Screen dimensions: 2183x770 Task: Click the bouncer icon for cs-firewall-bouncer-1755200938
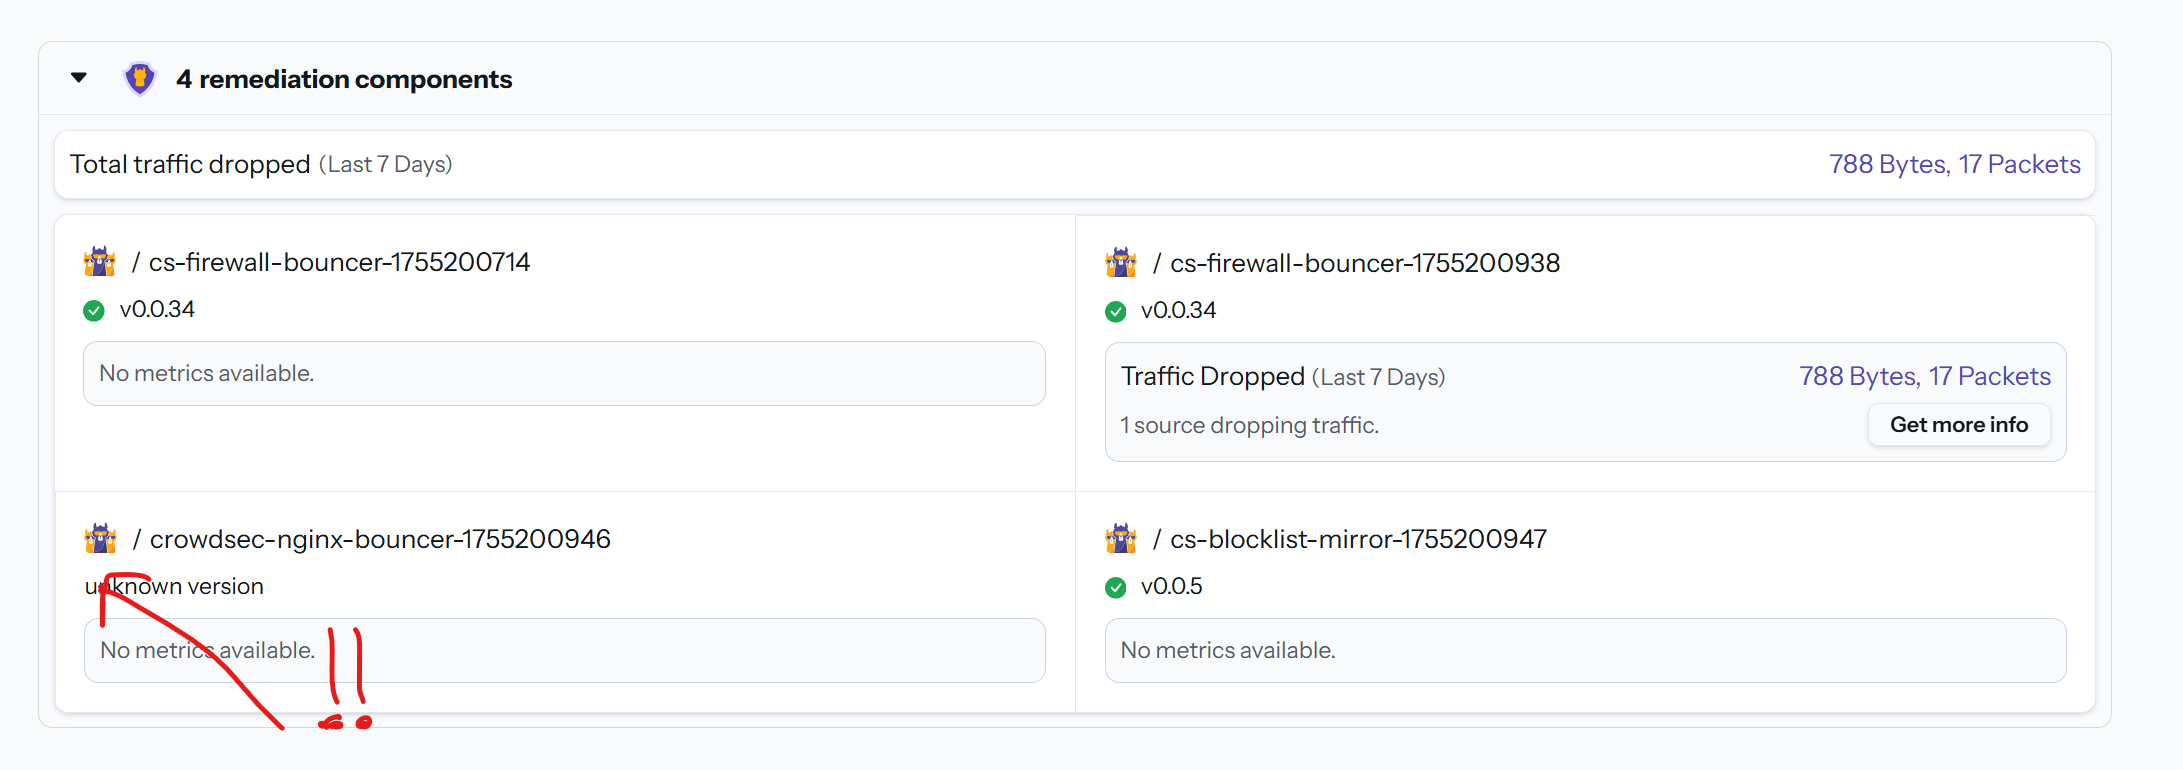click(1121, 263)
